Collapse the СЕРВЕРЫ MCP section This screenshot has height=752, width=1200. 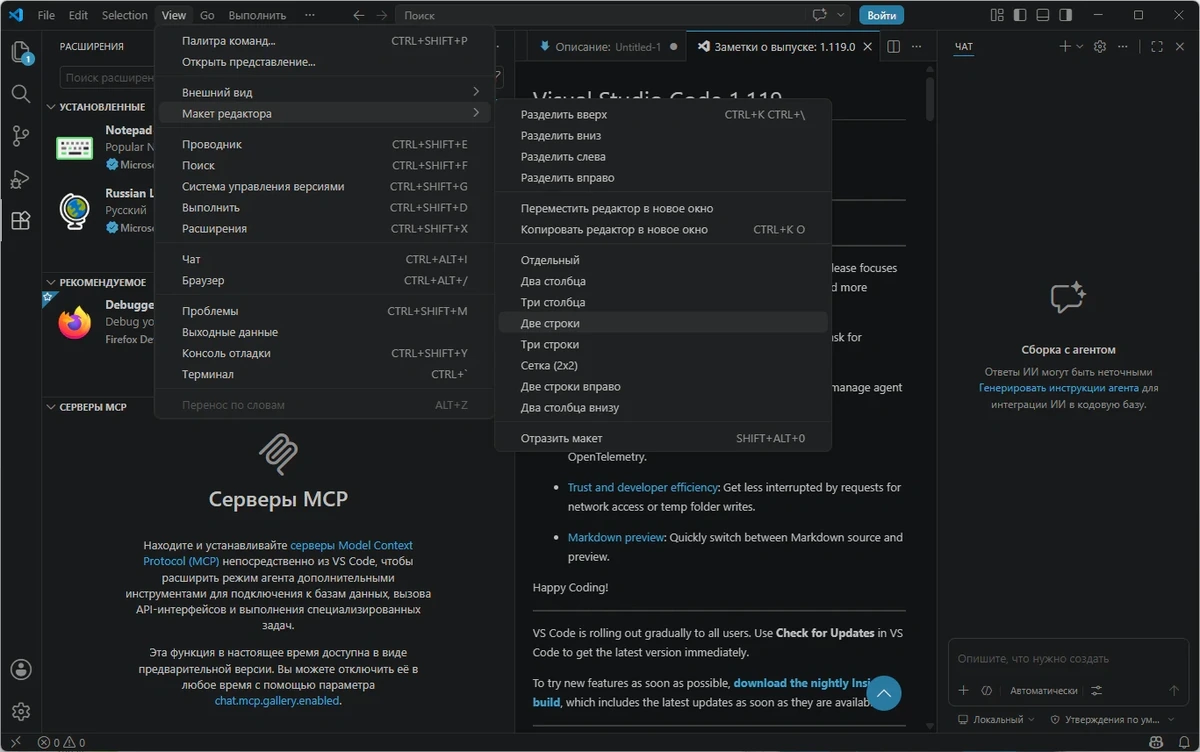tap(86, 407)
